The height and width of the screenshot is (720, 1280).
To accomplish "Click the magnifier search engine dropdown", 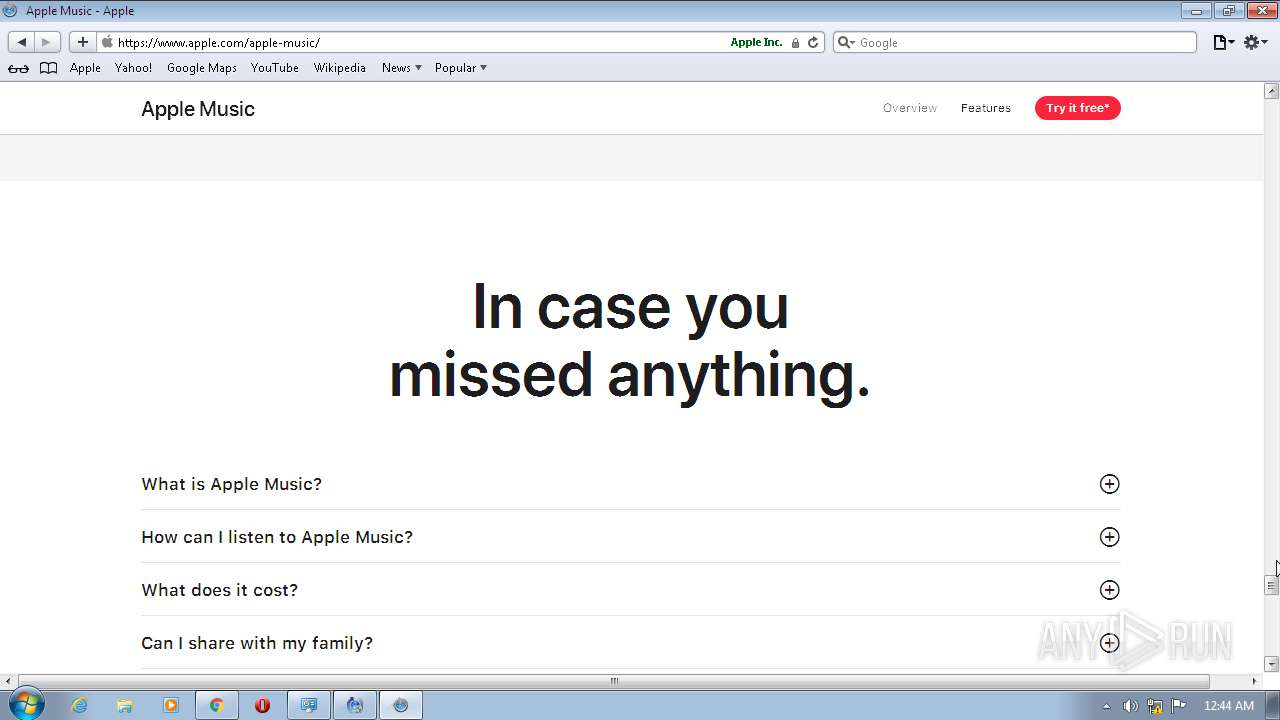I will point(846,42).
